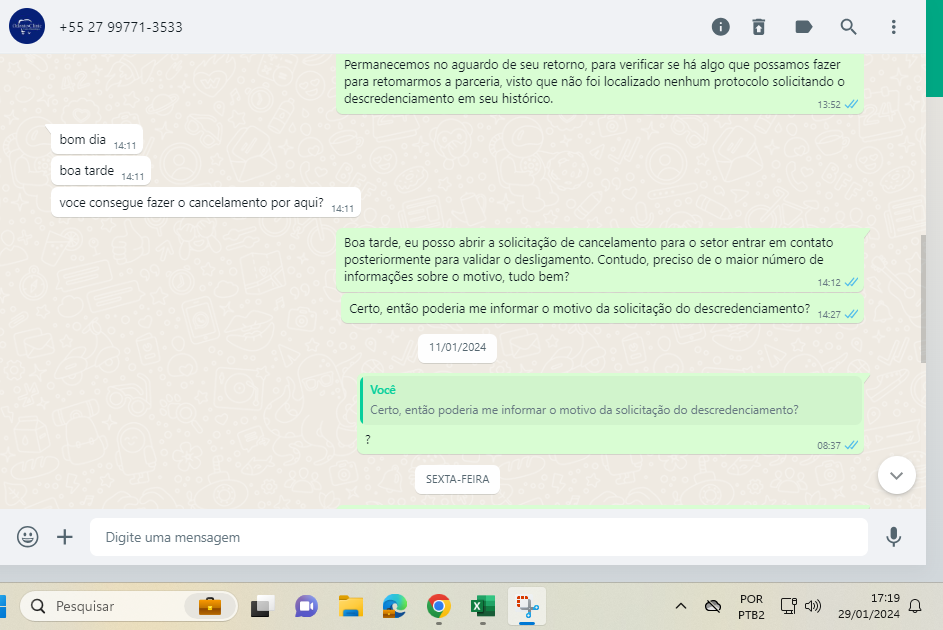Click the chat vertical scrollbar thumb
This screenshot has height=630, width=943.
pos(923,299)
